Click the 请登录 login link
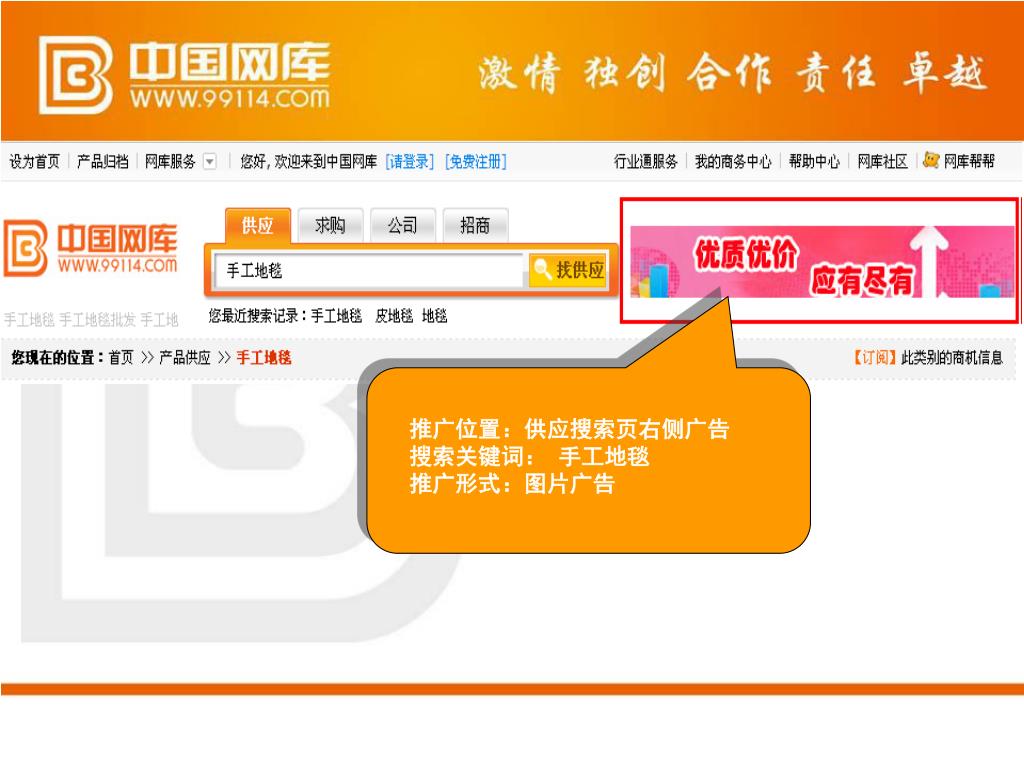The width and height of the screenshot is (1024, 768). tap(409, 161)
